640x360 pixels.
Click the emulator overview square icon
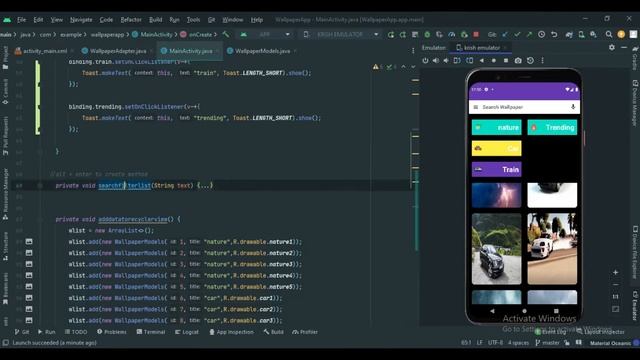click(506, 60)
